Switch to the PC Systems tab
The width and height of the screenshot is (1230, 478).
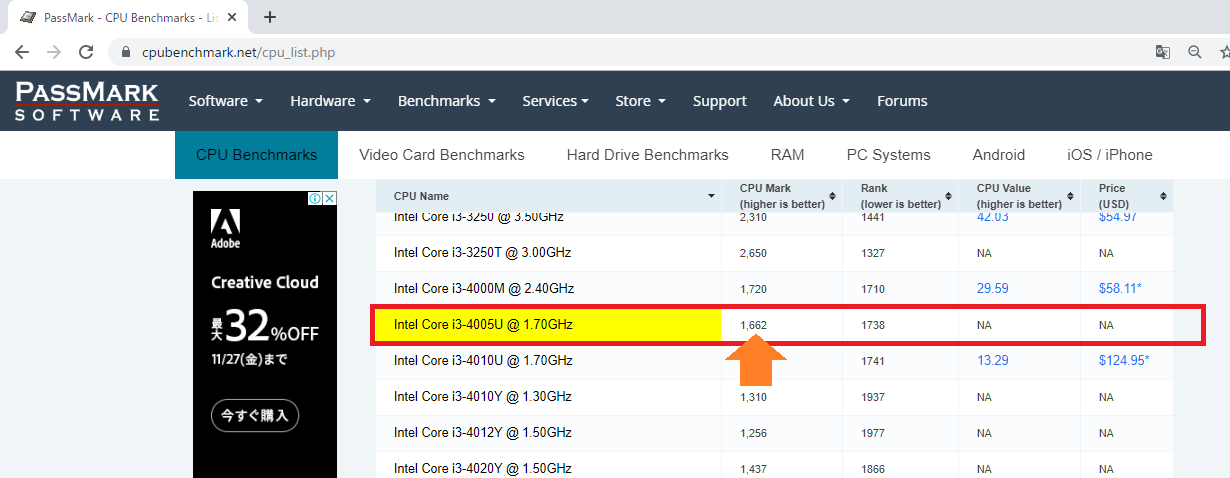[888, 155]
